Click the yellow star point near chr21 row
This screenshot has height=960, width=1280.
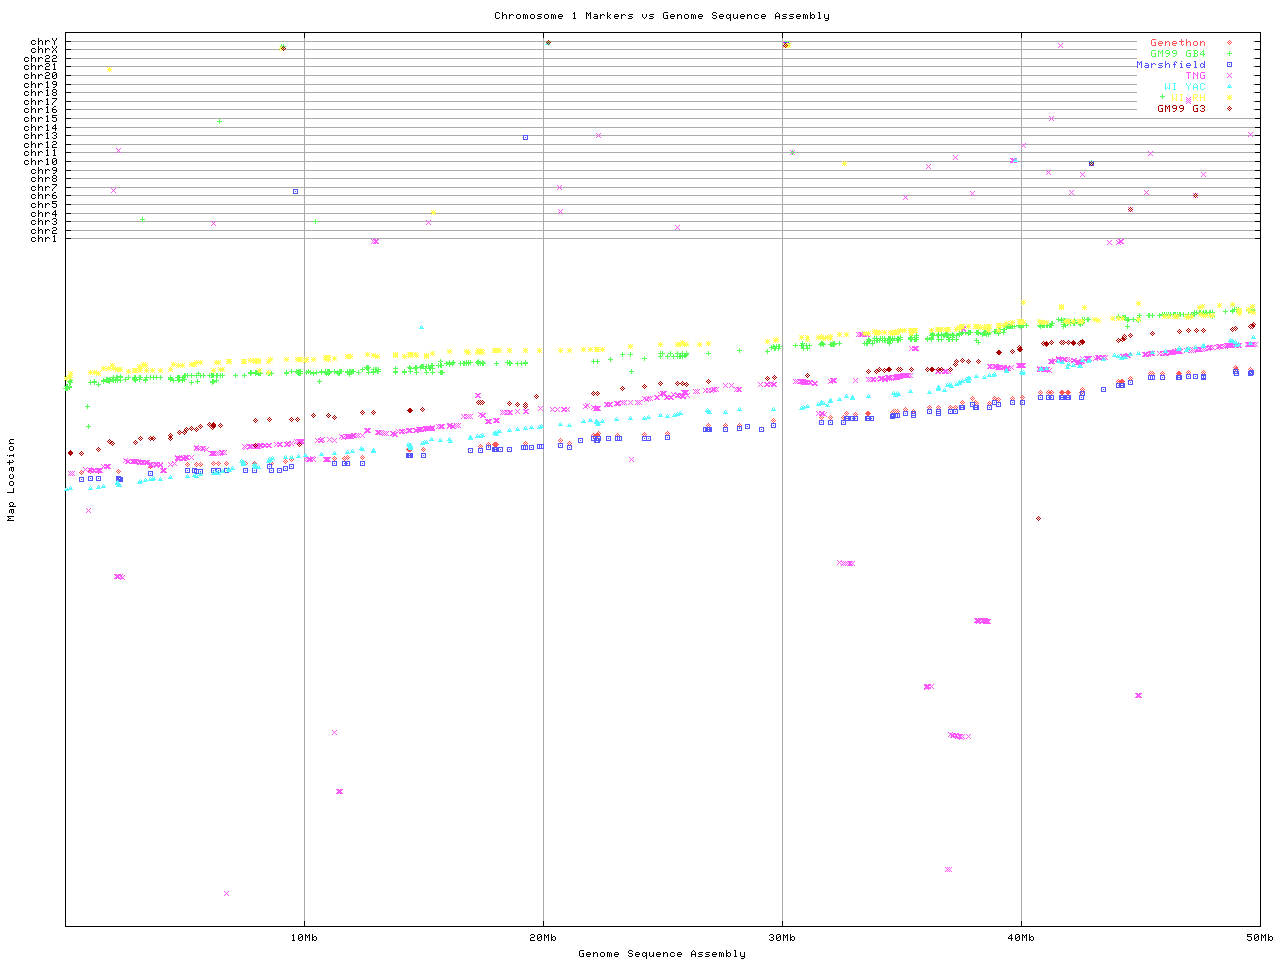point(109,70)
